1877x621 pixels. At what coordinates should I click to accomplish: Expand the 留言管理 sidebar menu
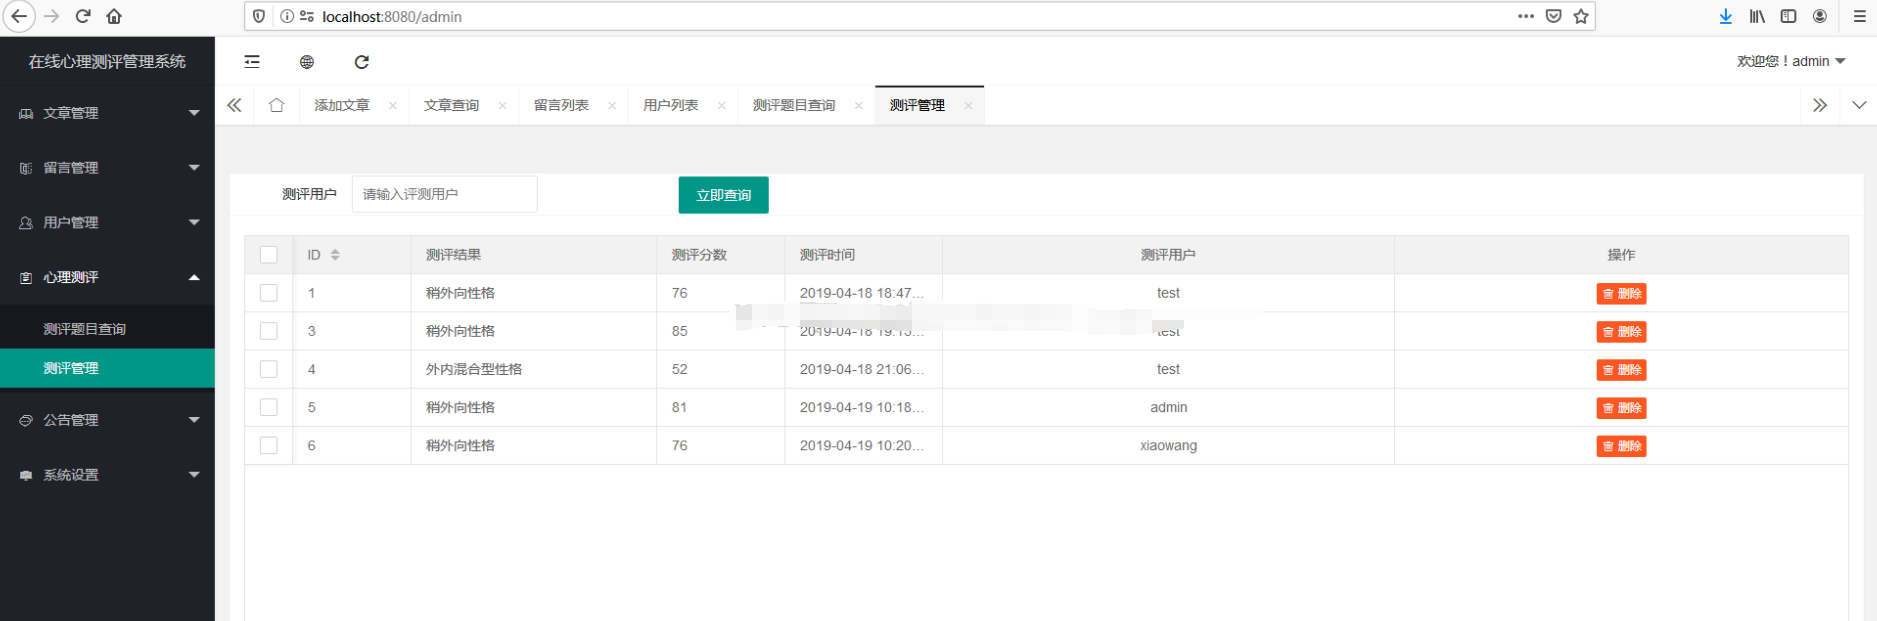coord(107,168)
